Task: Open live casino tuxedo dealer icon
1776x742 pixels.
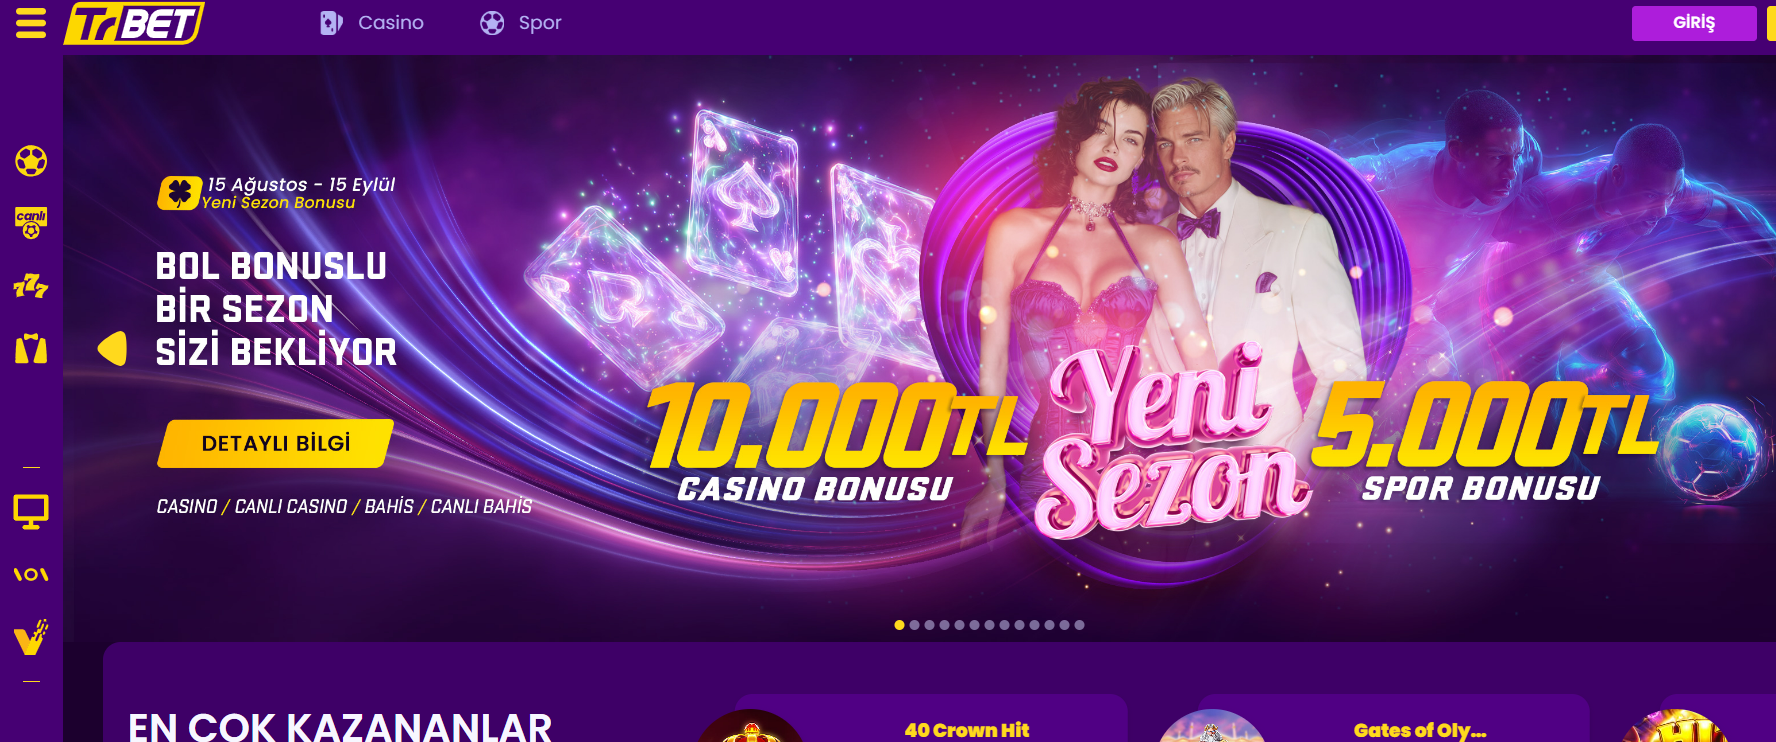Action: point(31,348)
